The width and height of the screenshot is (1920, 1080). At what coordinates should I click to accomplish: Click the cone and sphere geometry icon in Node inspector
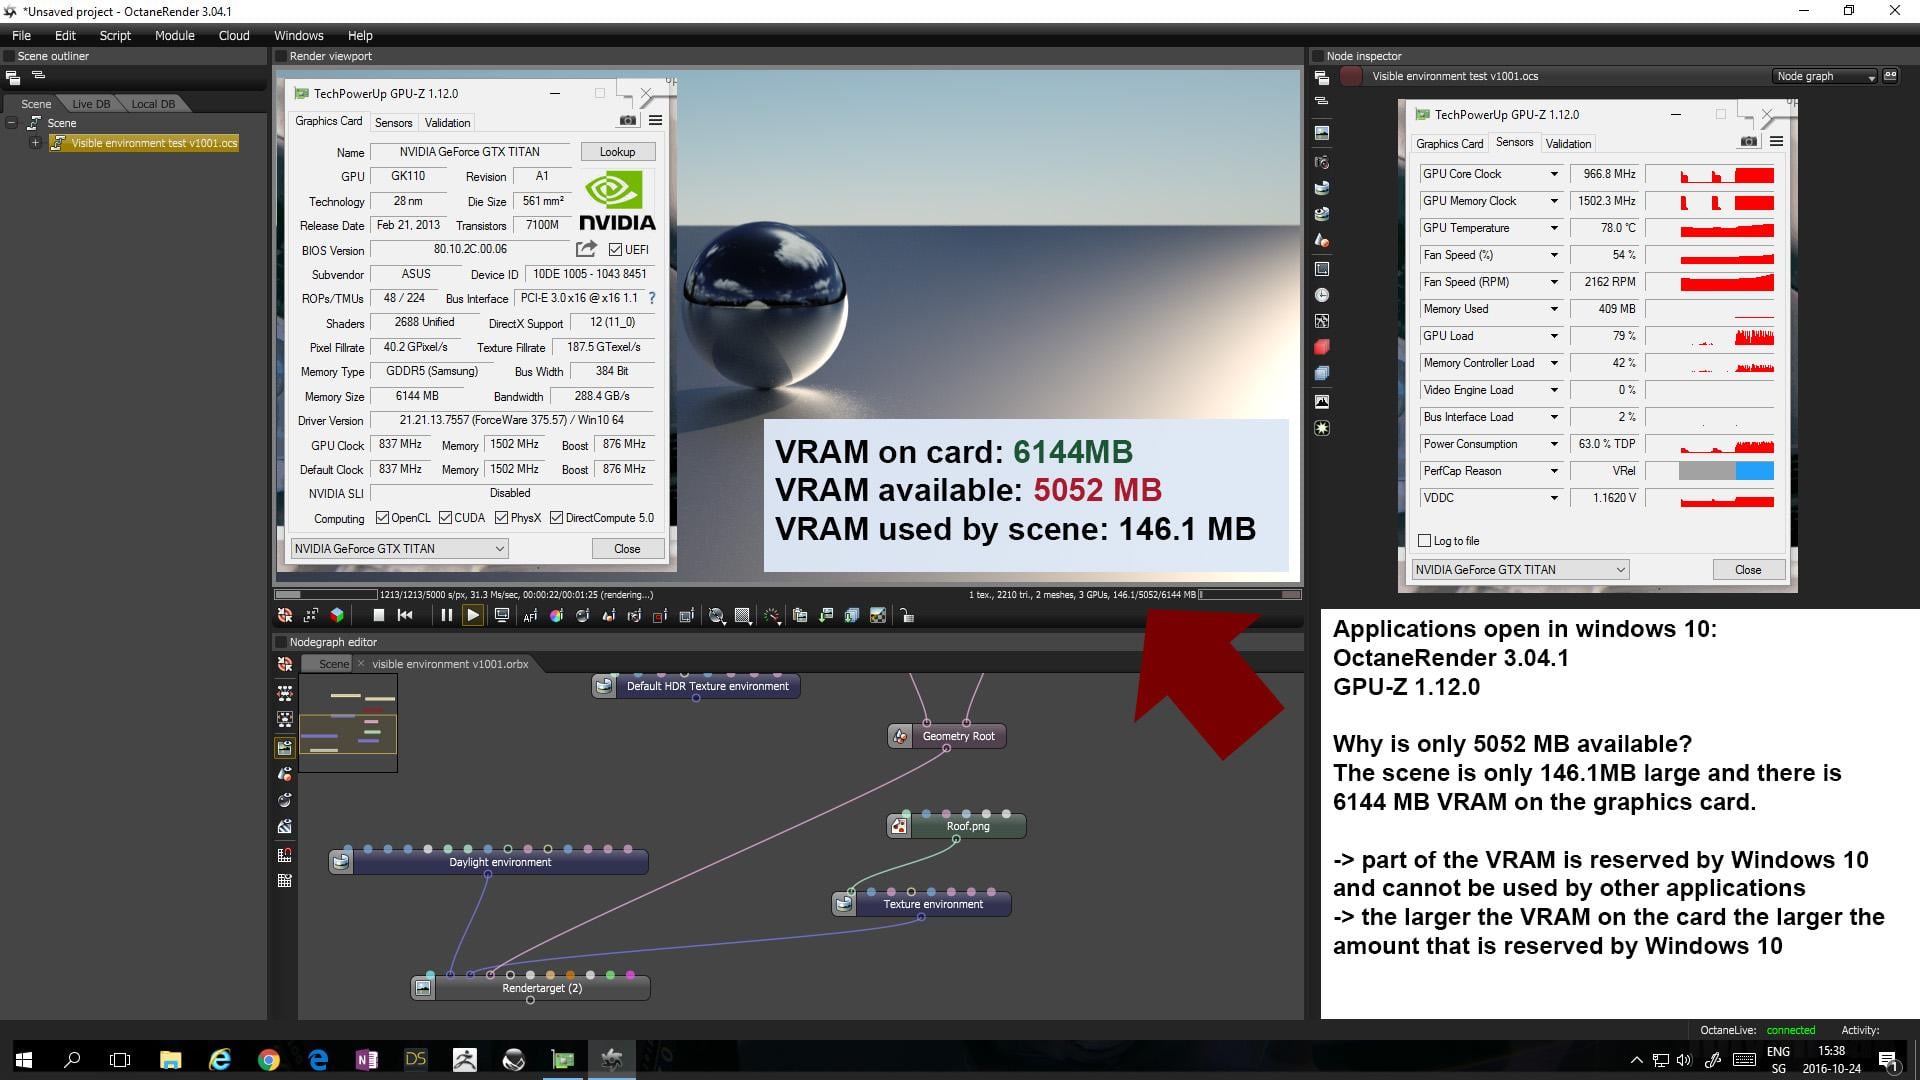pyautogui.click(x=1322, y=241)
